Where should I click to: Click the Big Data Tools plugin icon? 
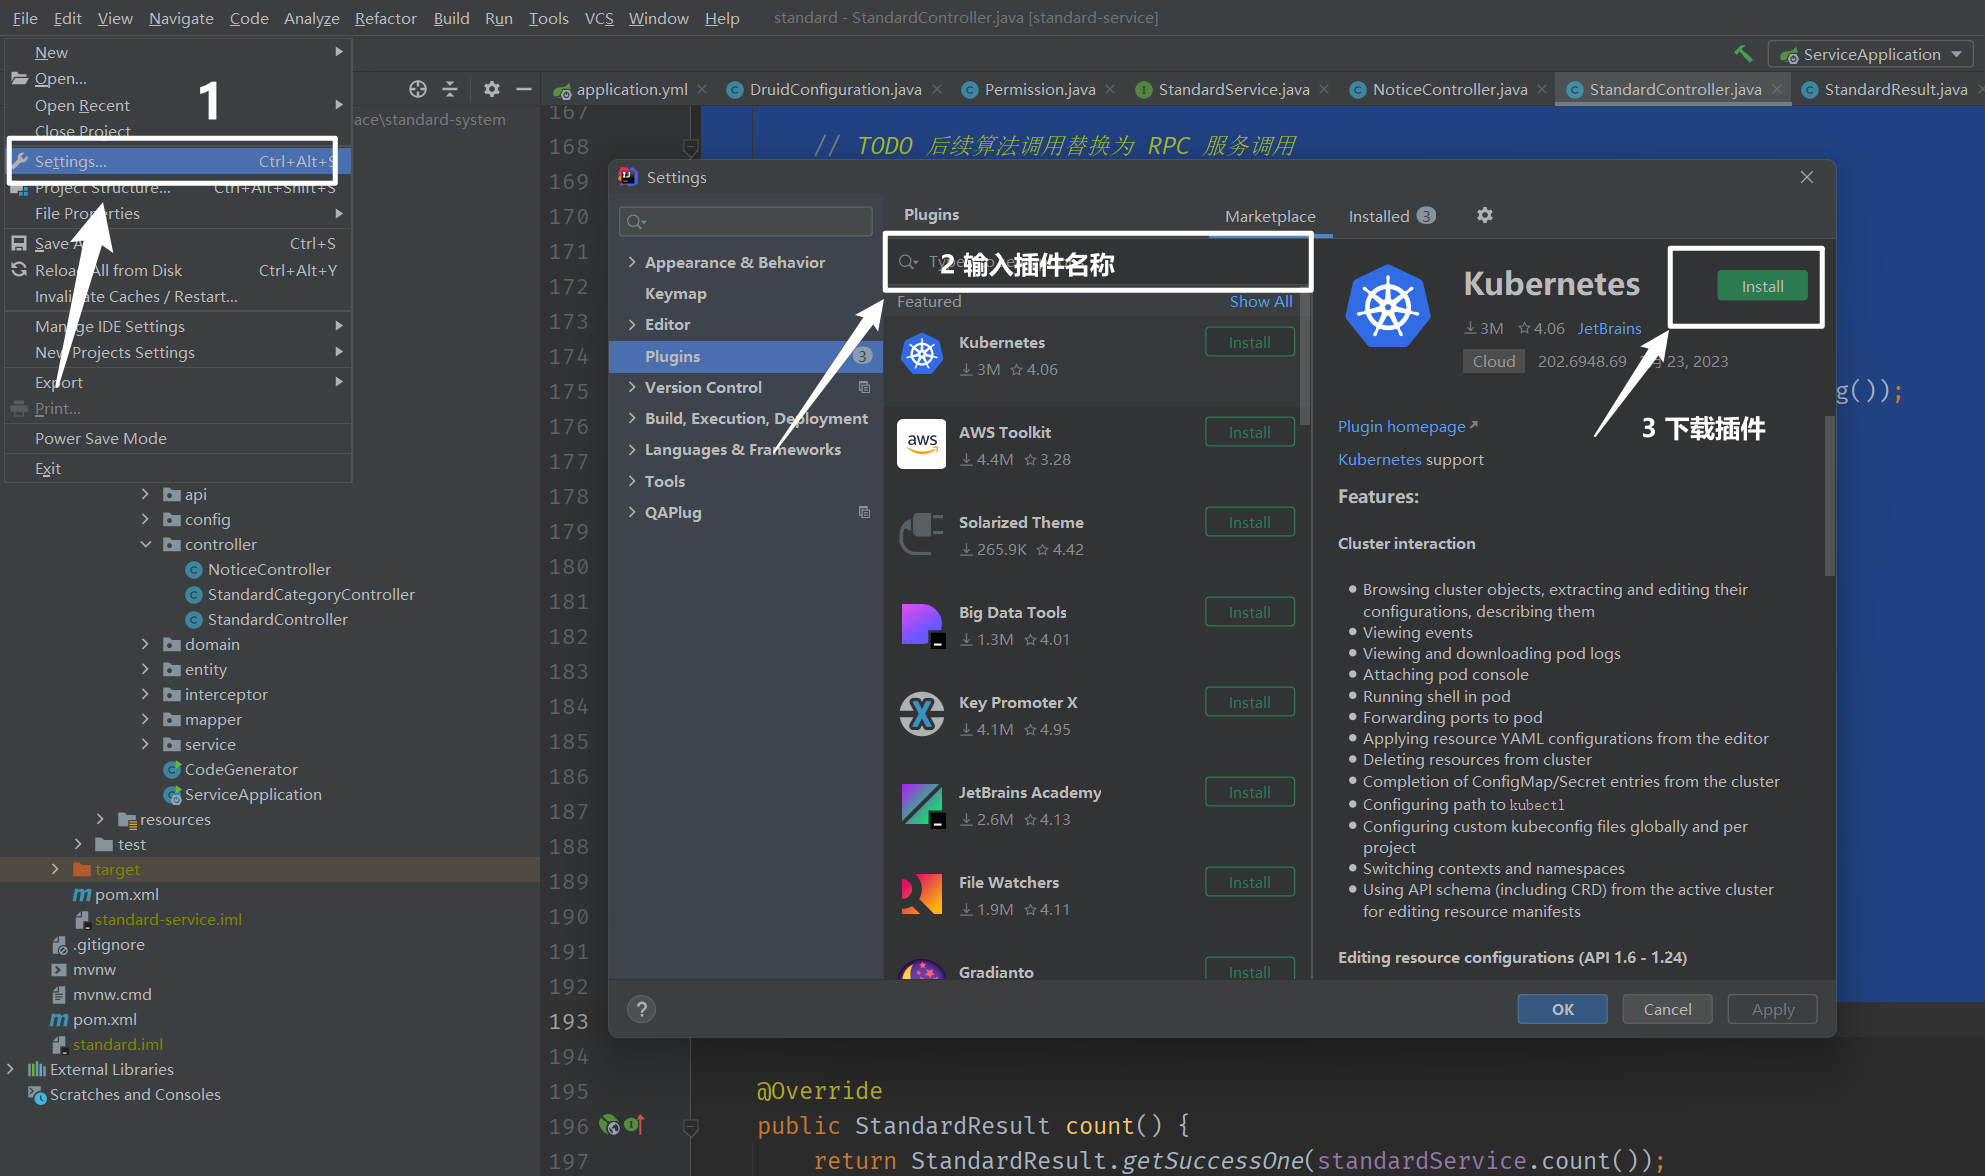[922, 625]
